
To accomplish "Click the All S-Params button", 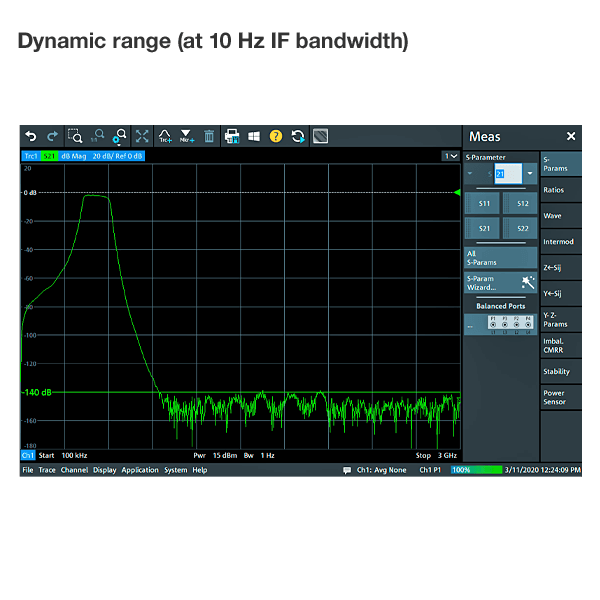I will coord(501,258).
